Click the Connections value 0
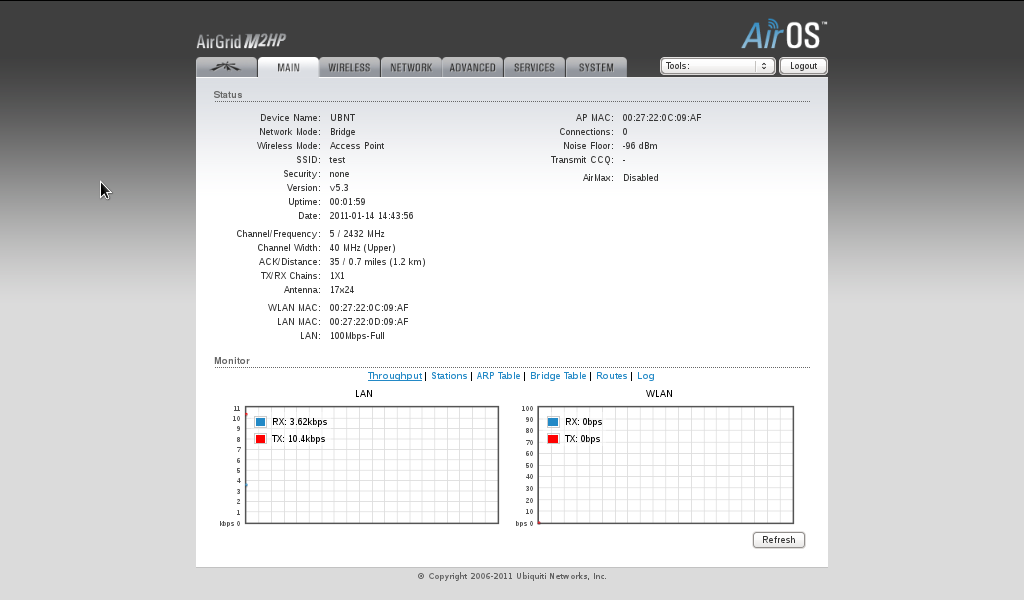 (624, 132)
